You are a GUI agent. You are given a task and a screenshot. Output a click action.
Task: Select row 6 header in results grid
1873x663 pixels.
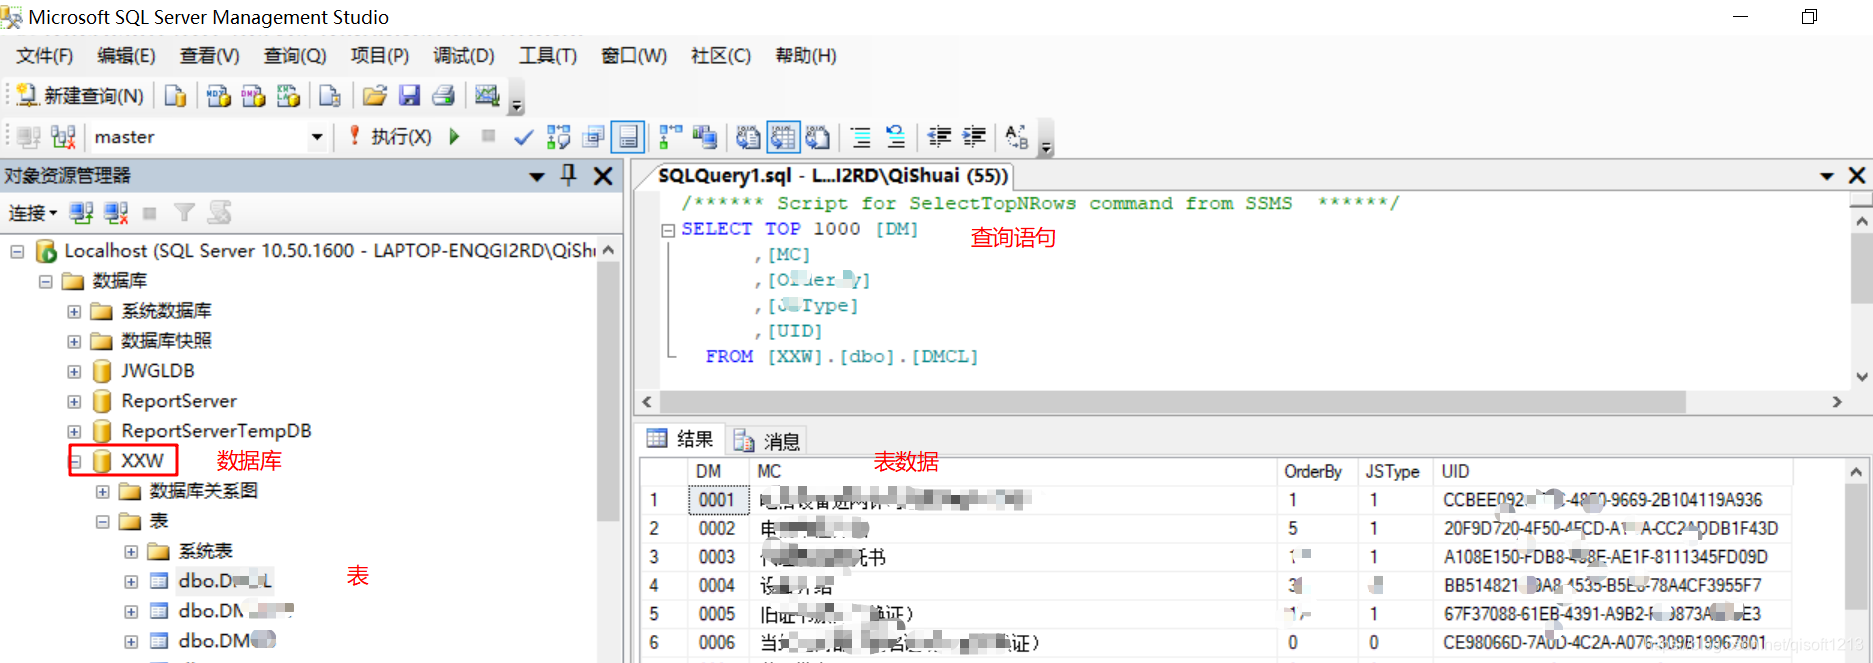(x=664, y=642)
